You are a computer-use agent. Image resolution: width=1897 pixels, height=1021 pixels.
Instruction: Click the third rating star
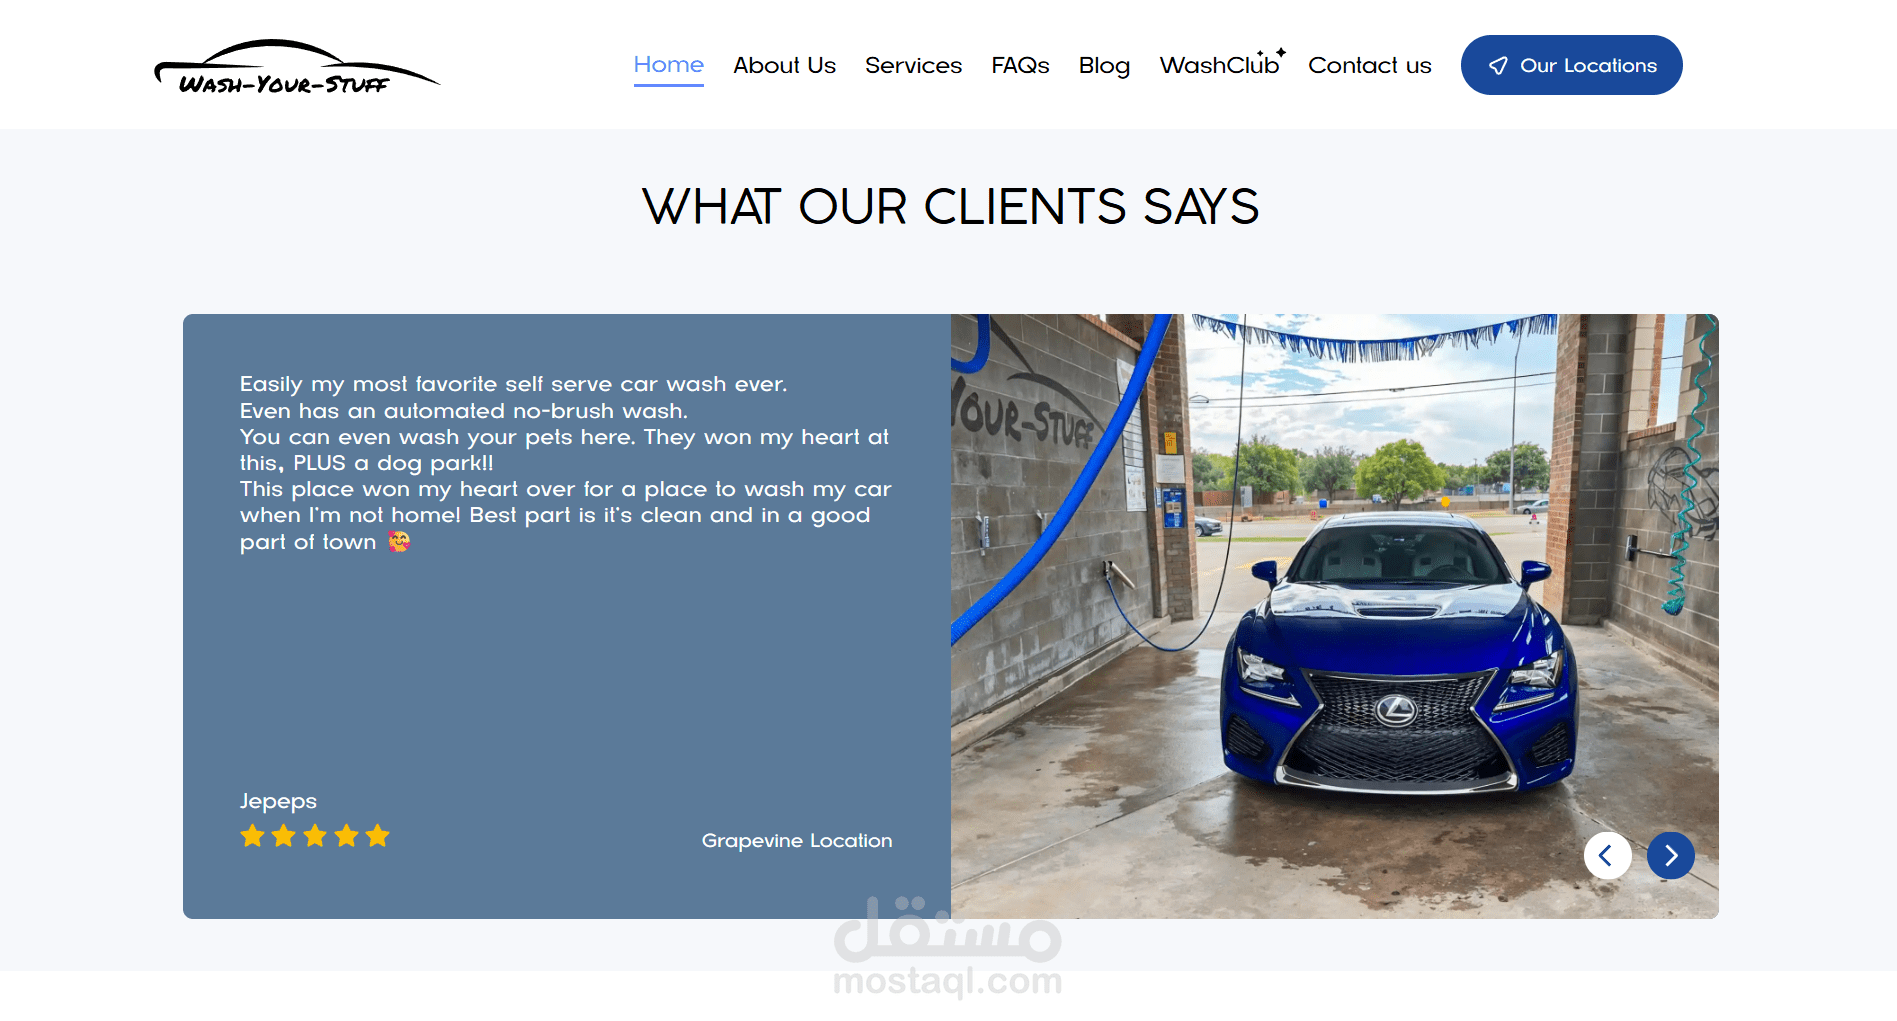pyautogui.click(x=315, y=836)
